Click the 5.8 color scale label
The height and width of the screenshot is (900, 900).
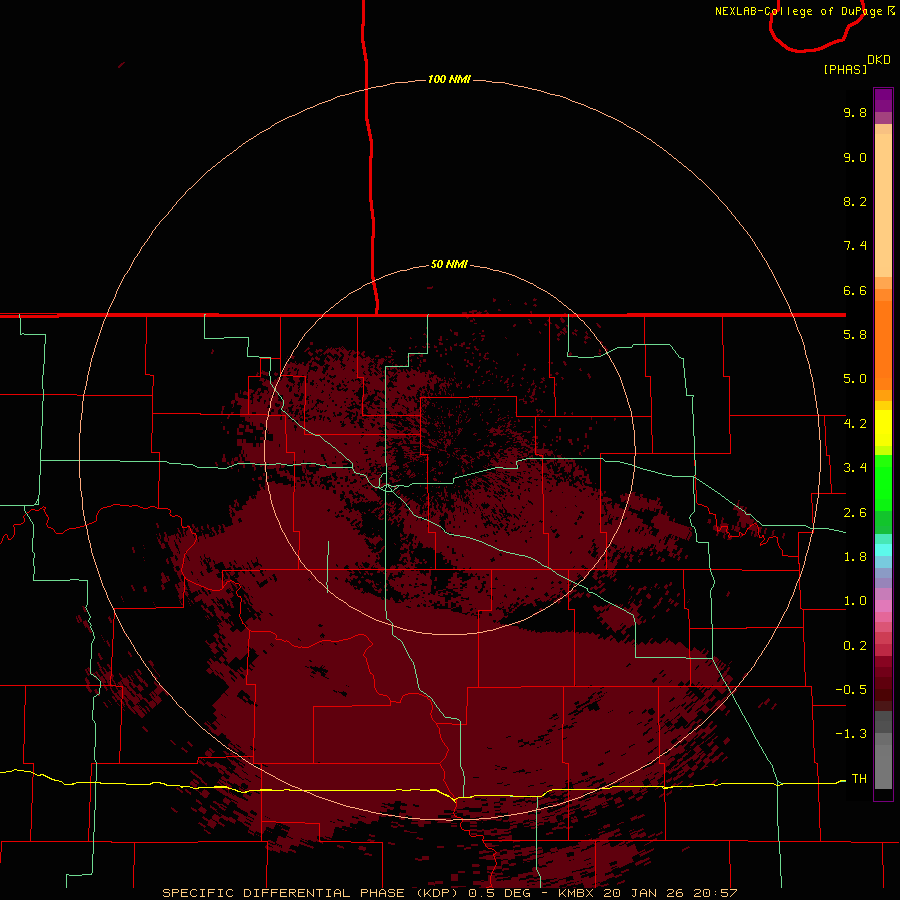point(855,335)
